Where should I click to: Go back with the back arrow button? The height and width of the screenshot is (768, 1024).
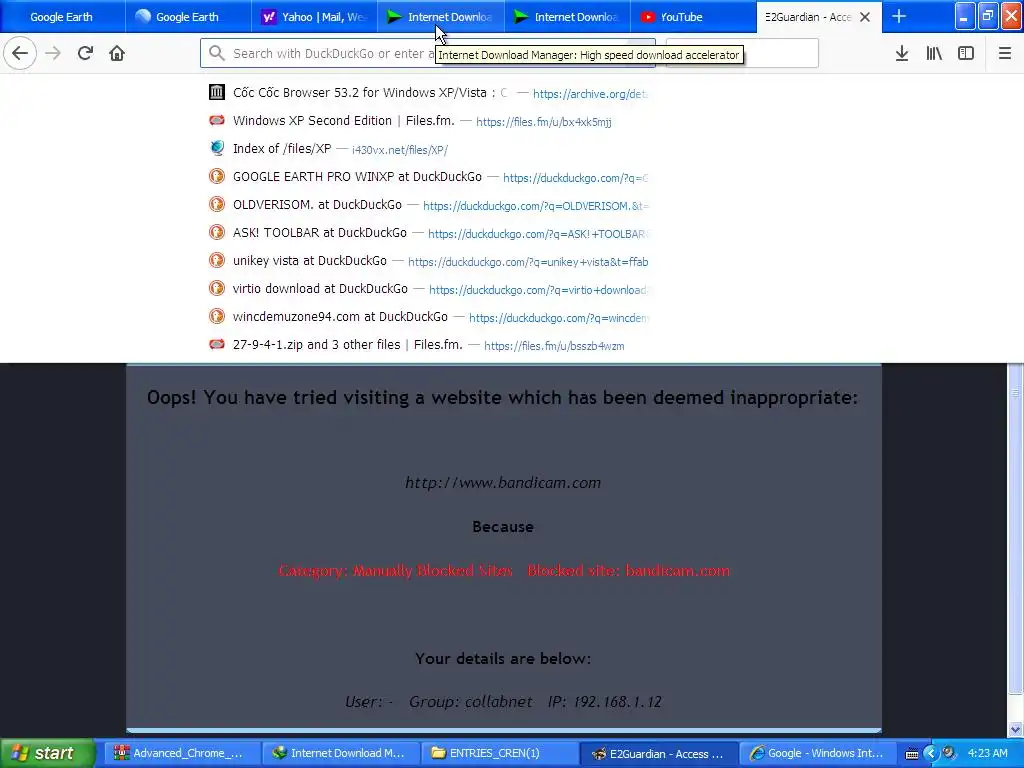(20, 53)
